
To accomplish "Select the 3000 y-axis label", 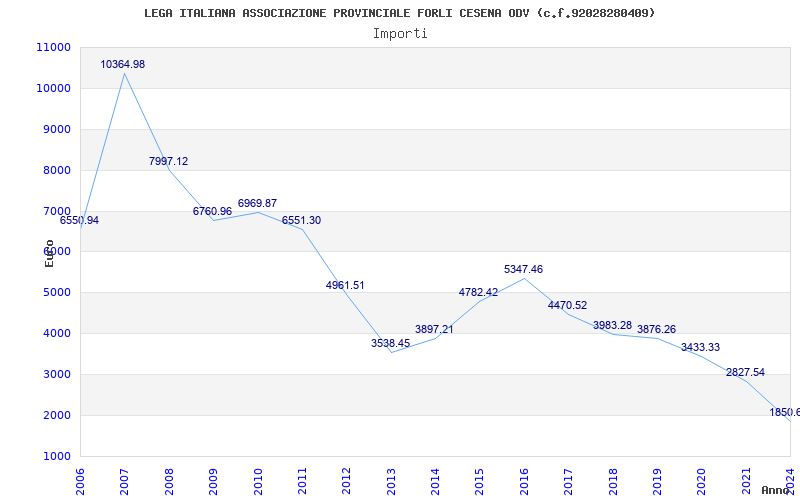I will click(57, 374).
